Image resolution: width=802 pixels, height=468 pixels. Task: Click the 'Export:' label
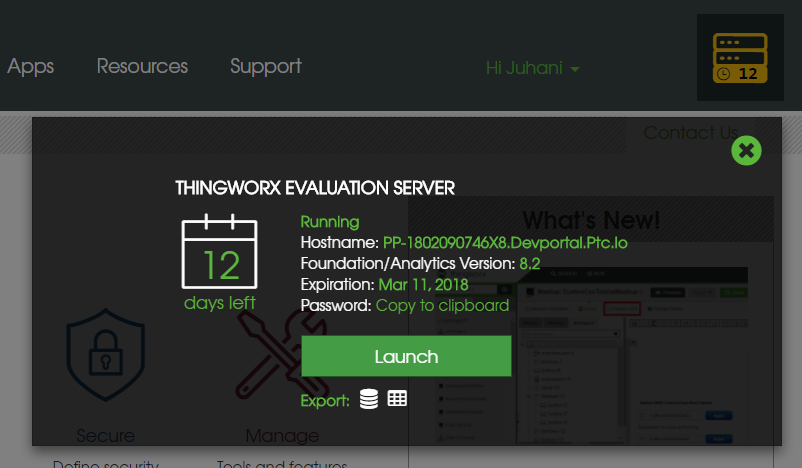(x=325, y=400)
